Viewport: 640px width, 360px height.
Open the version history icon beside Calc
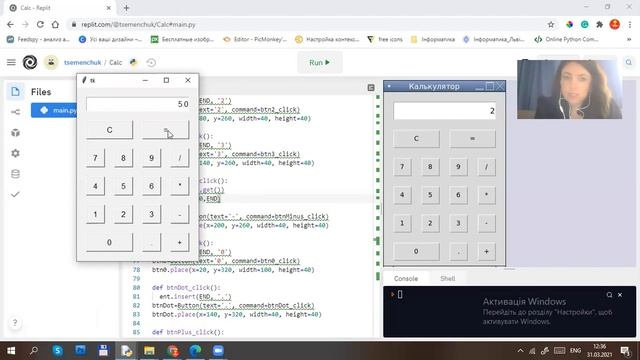coord(151,62)
